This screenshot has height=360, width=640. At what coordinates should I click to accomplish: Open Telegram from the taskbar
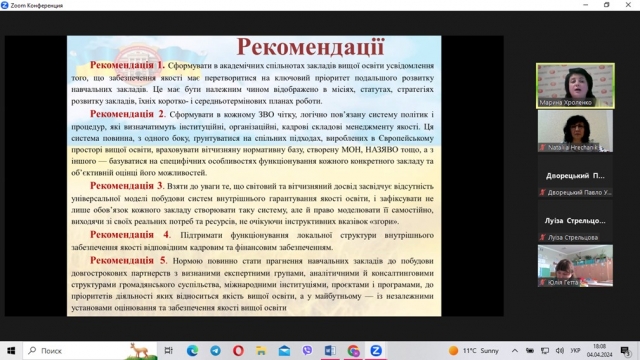tap(216, 351)
